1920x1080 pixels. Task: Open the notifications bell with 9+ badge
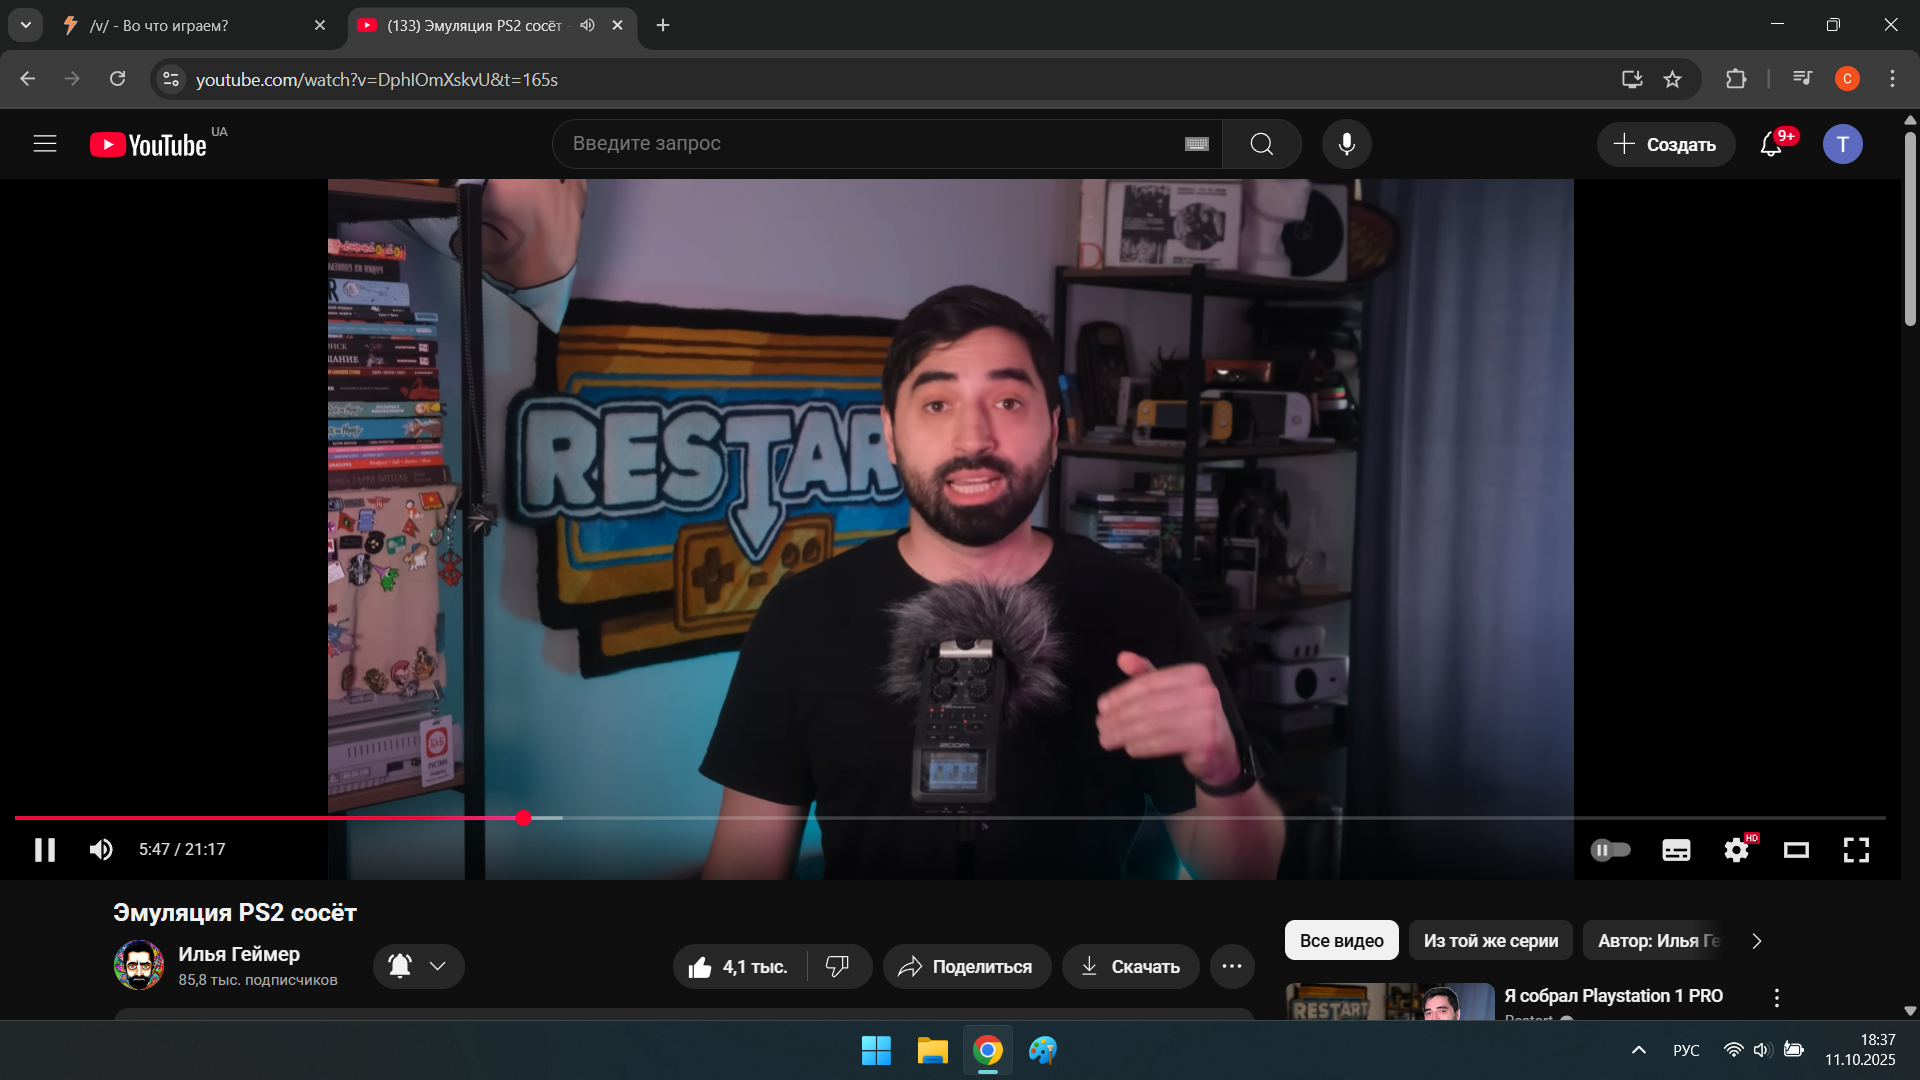tap(1771, 144)
